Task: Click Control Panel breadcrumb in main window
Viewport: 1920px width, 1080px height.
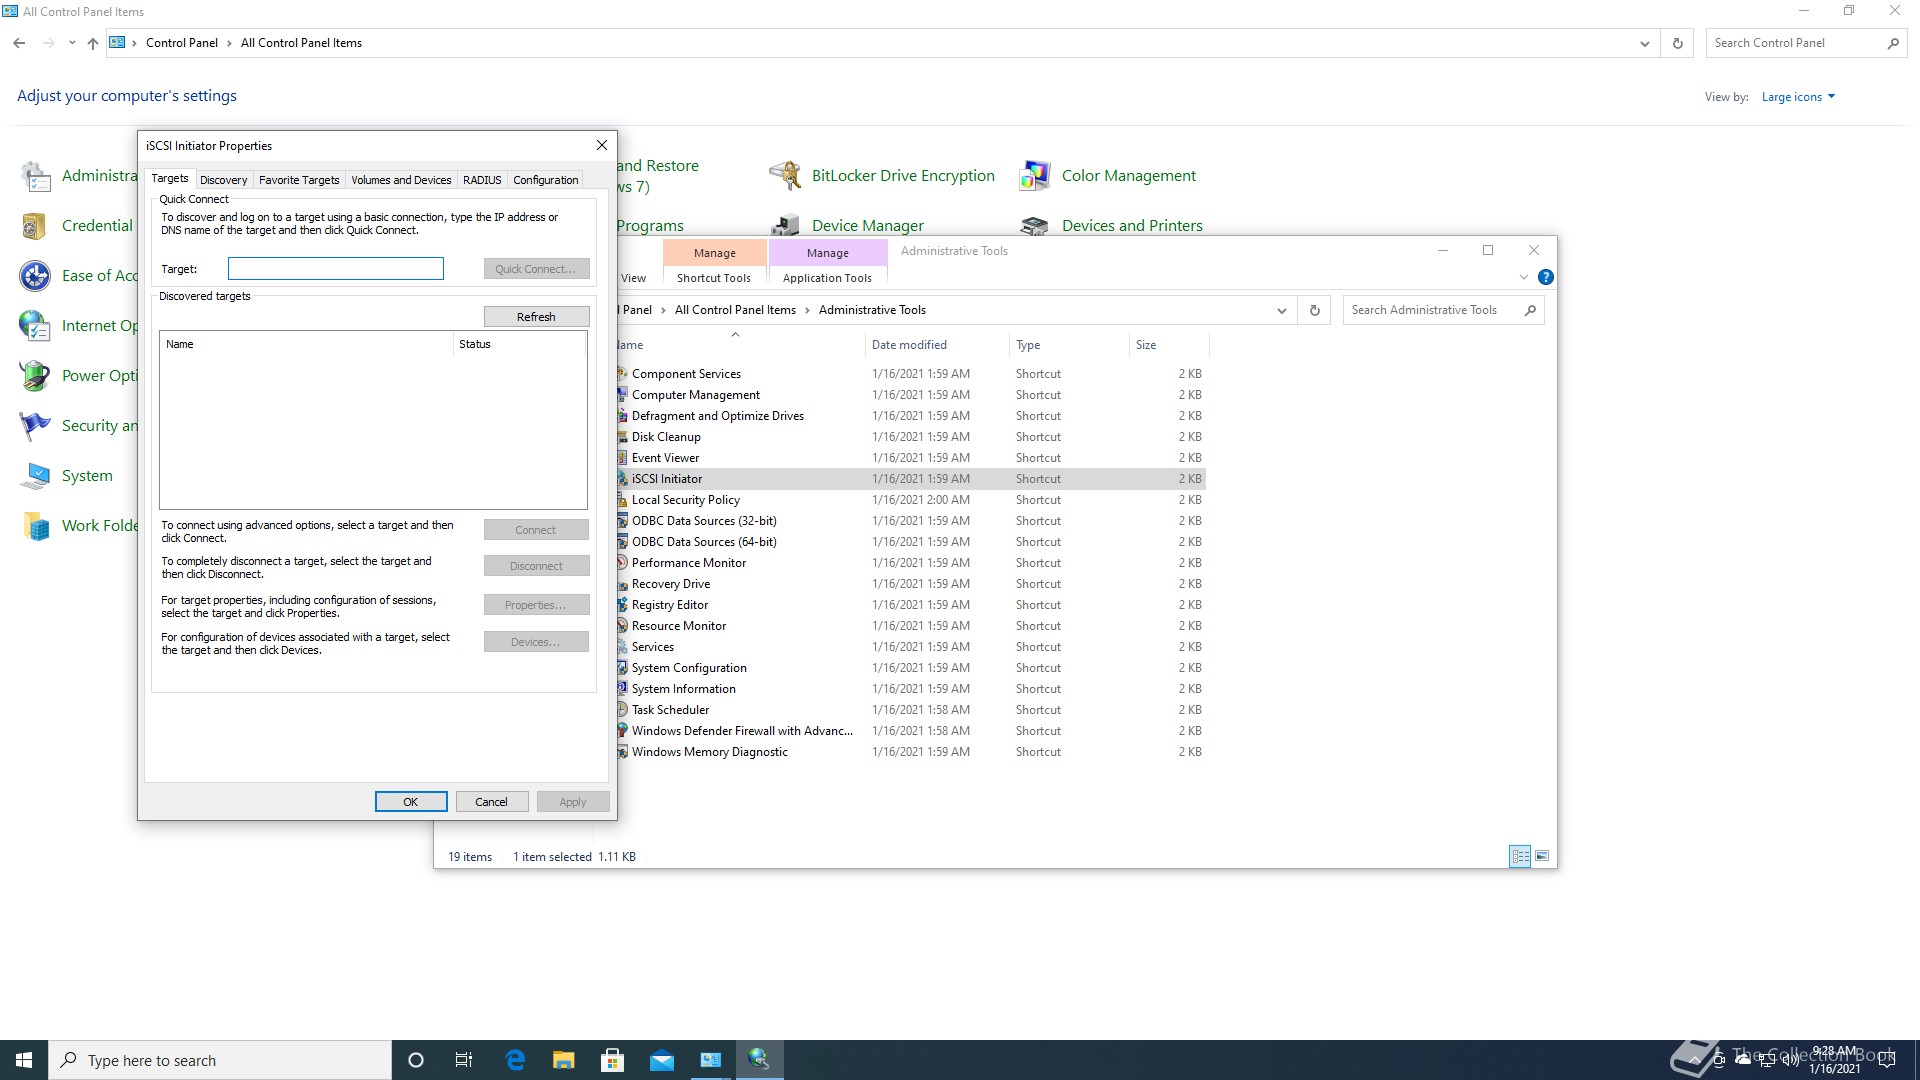Action: (x=182, y=43)
